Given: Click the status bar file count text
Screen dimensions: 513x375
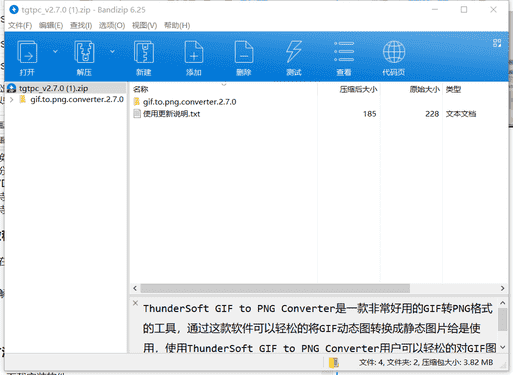Looking at the screenshot, I should click(426, 362).
